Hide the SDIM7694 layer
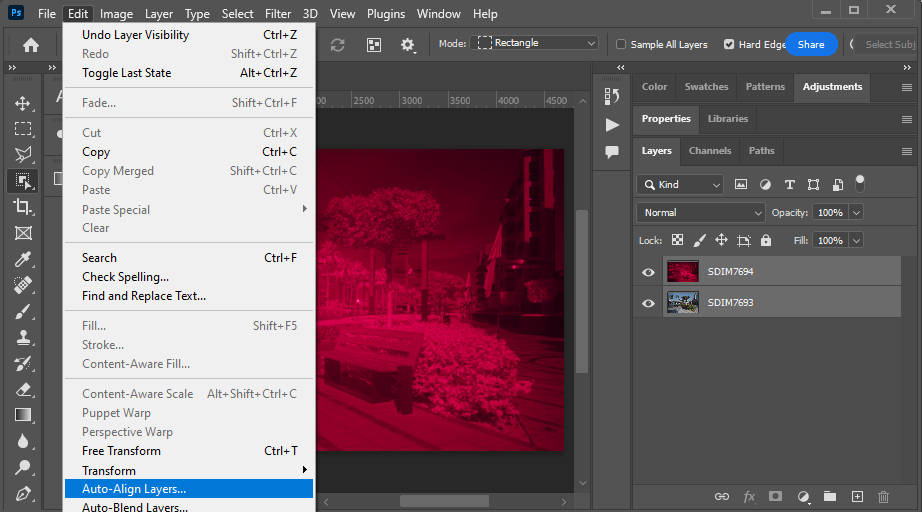The width and height of the screenshot is (922, 512). 648,272
